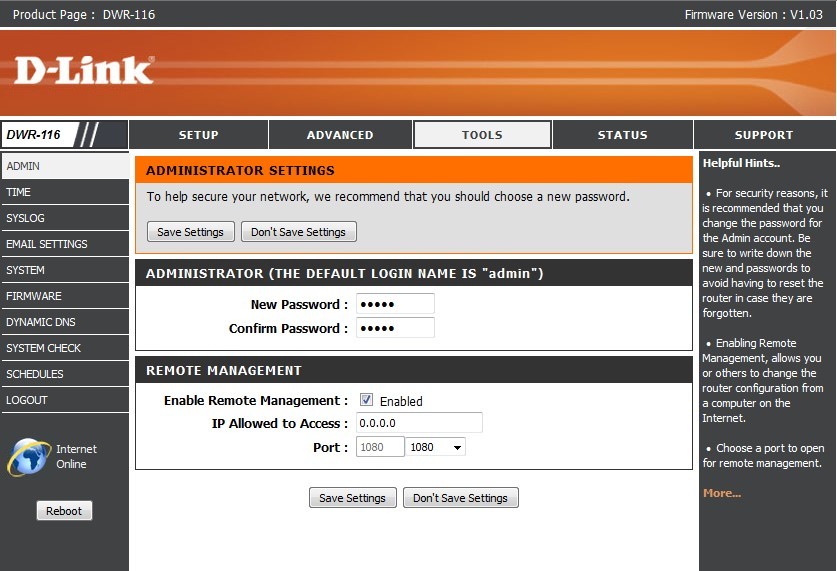Click bottom Don't Save Settings button
837x571 pixels.
tap(460, 497)
